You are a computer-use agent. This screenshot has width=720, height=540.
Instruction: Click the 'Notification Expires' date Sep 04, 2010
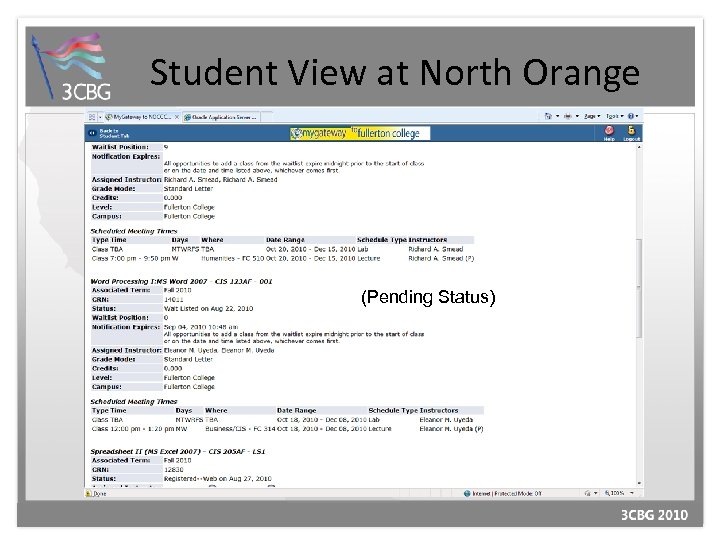pyautogui.click(x=201, y=327)
